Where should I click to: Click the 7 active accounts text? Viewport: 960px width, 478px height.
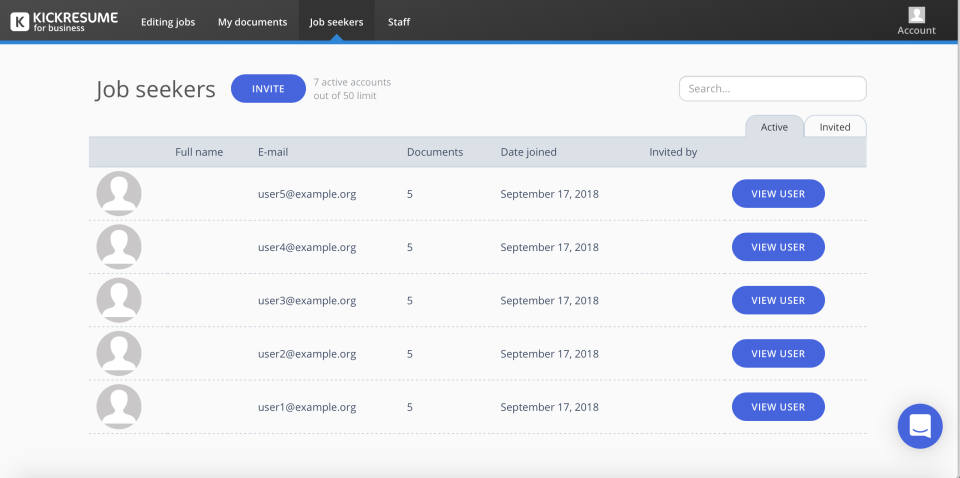(352, 82)
